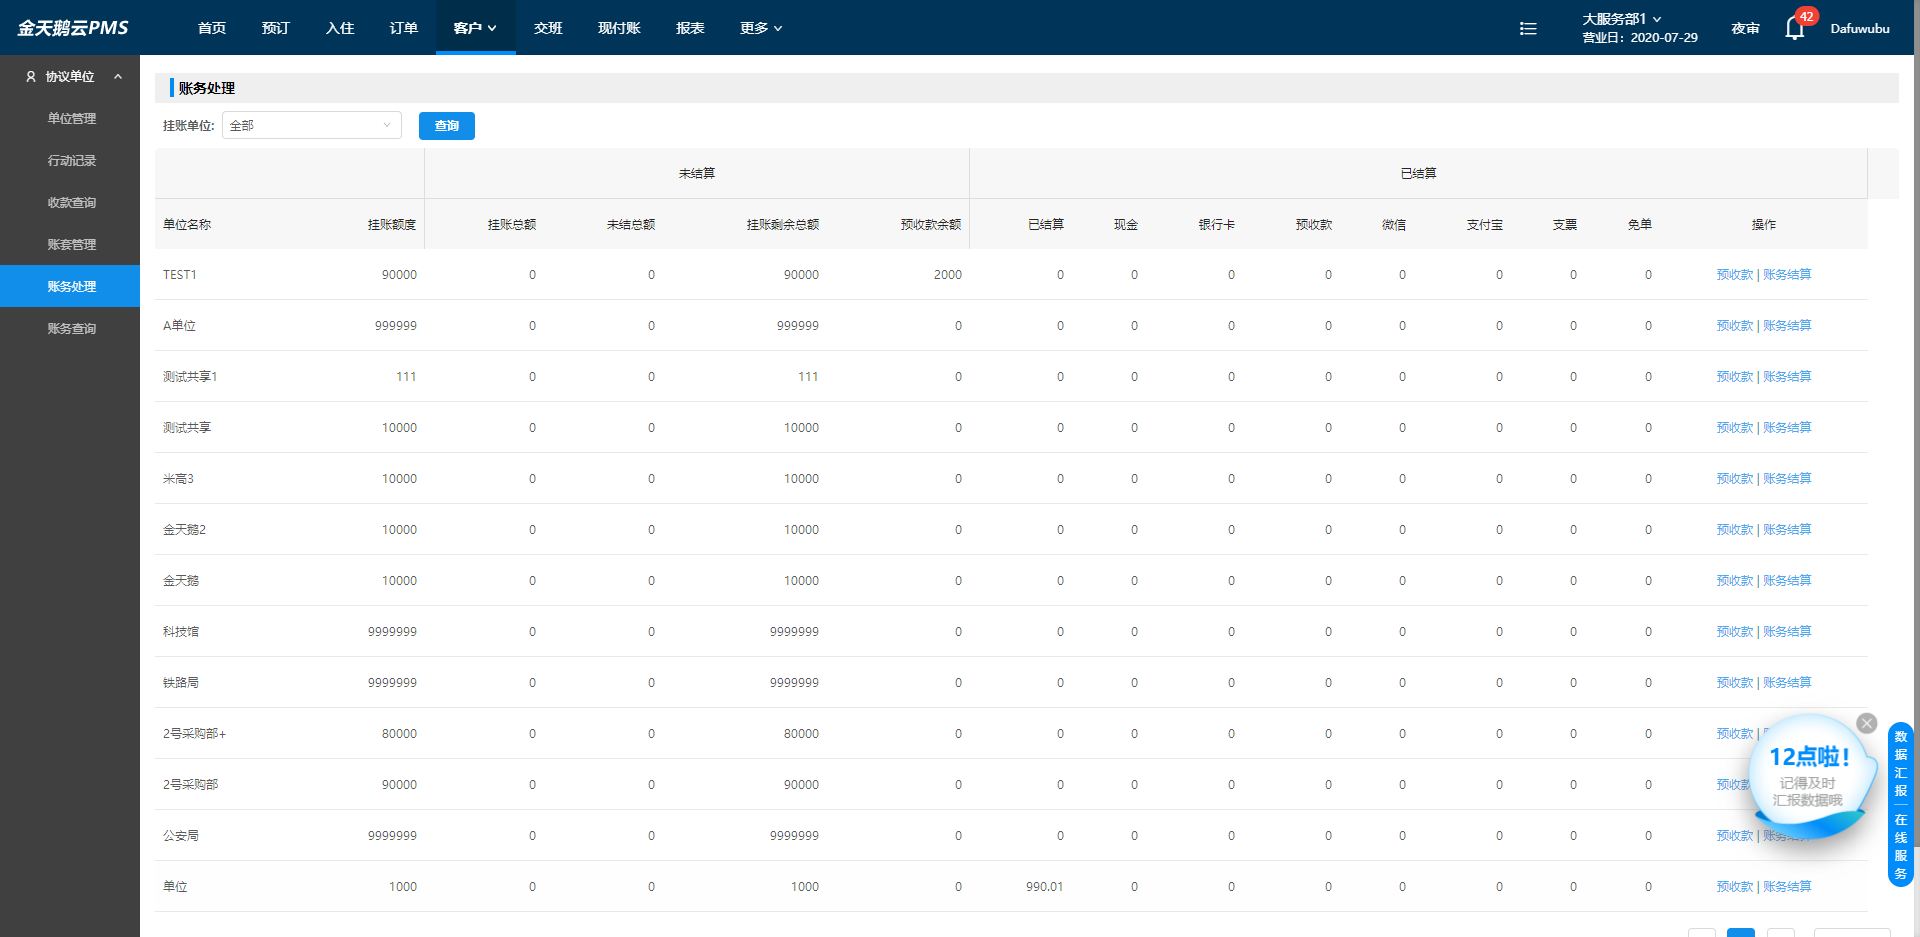Open the 订单 menu item

pos(404,28)
